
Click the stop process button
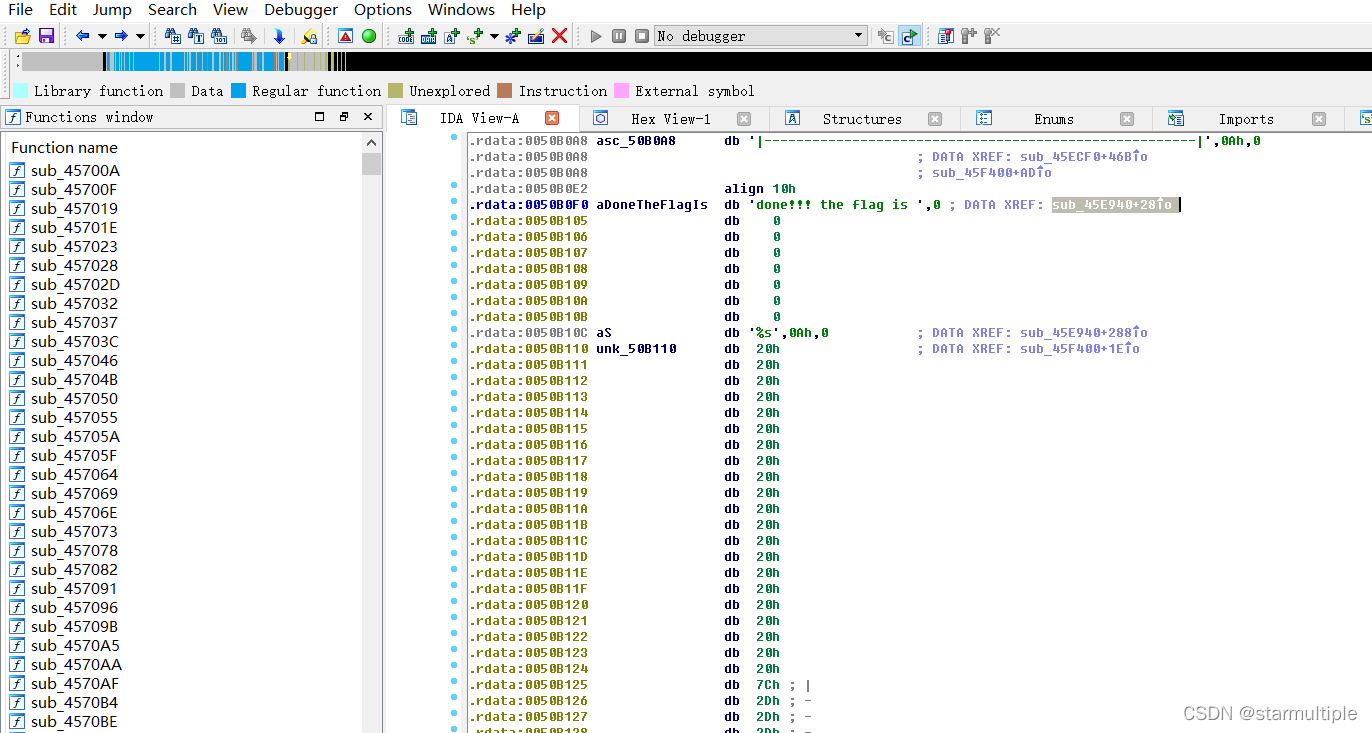click(642, 36)
